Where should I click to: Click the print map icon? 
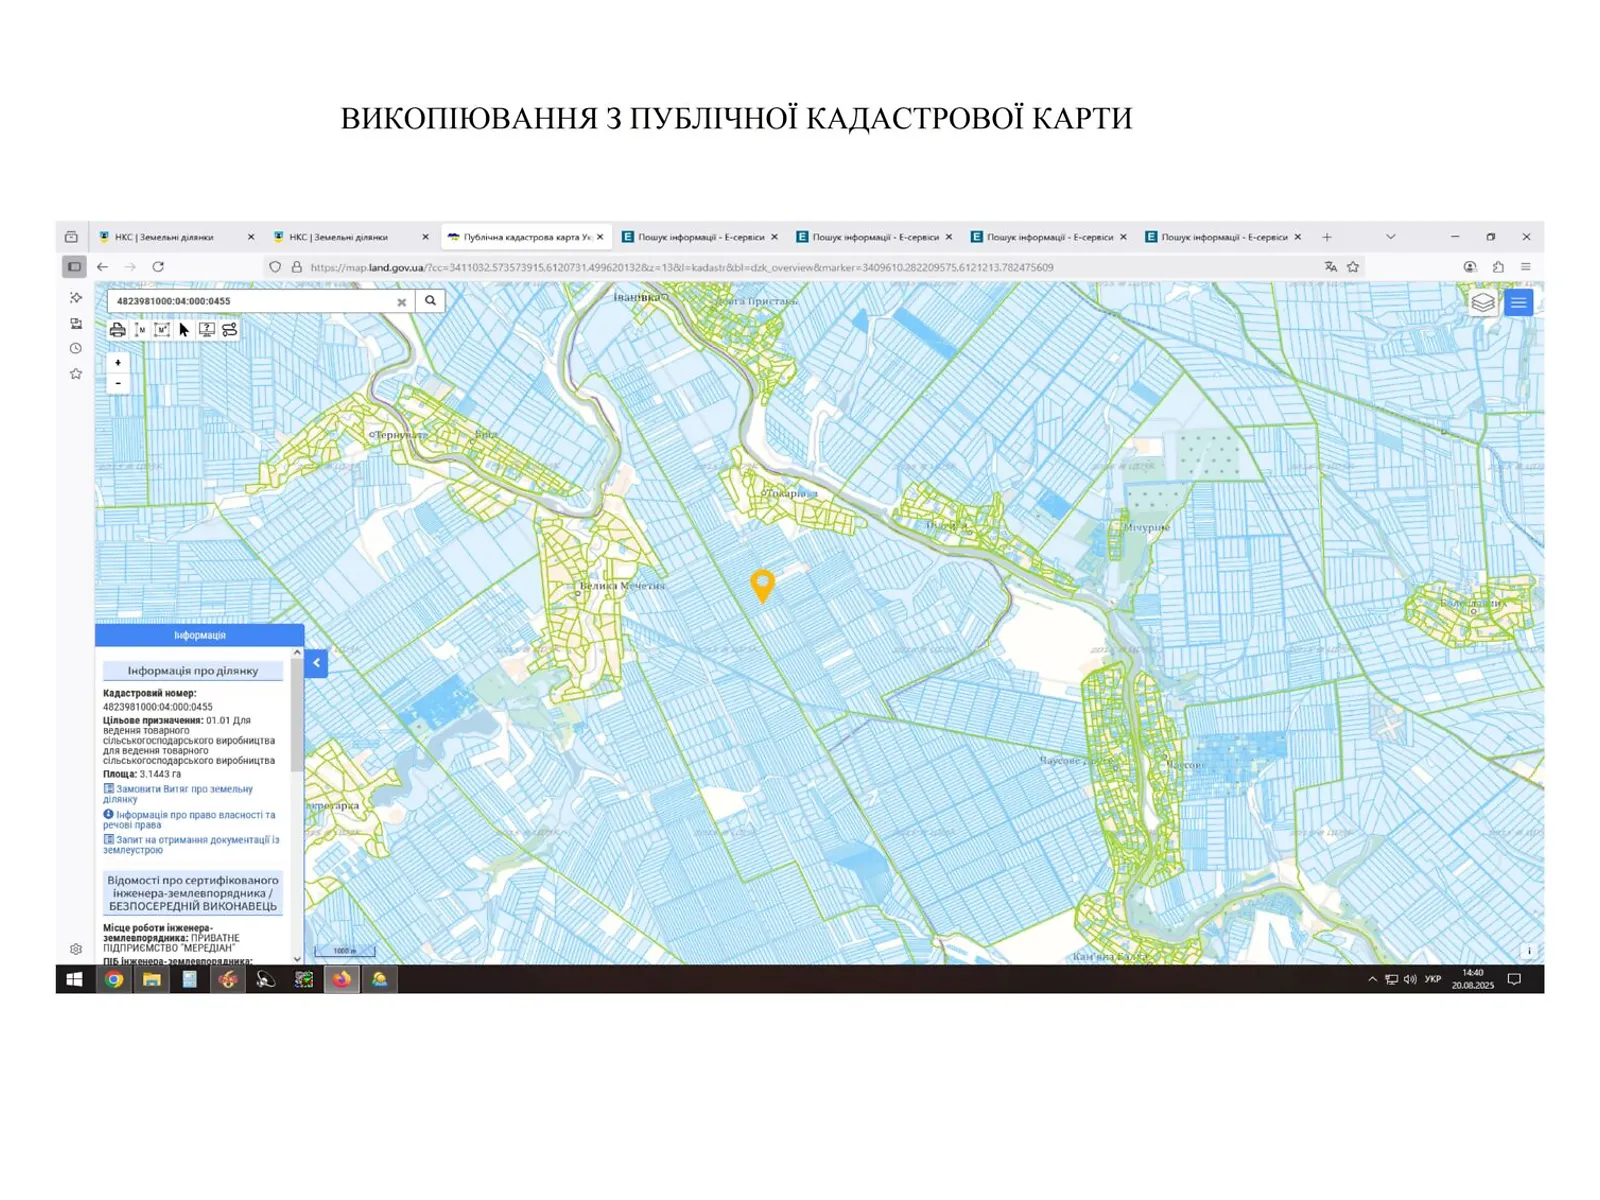(117, 330)
